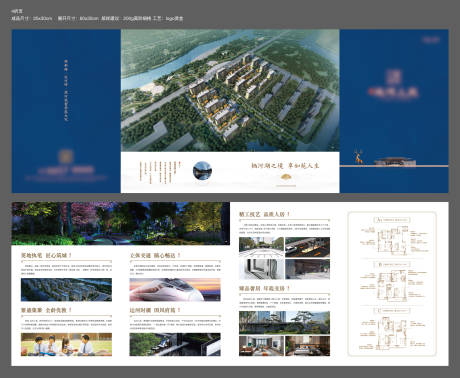Select the pine tree courtyard photo

(284, 323)
